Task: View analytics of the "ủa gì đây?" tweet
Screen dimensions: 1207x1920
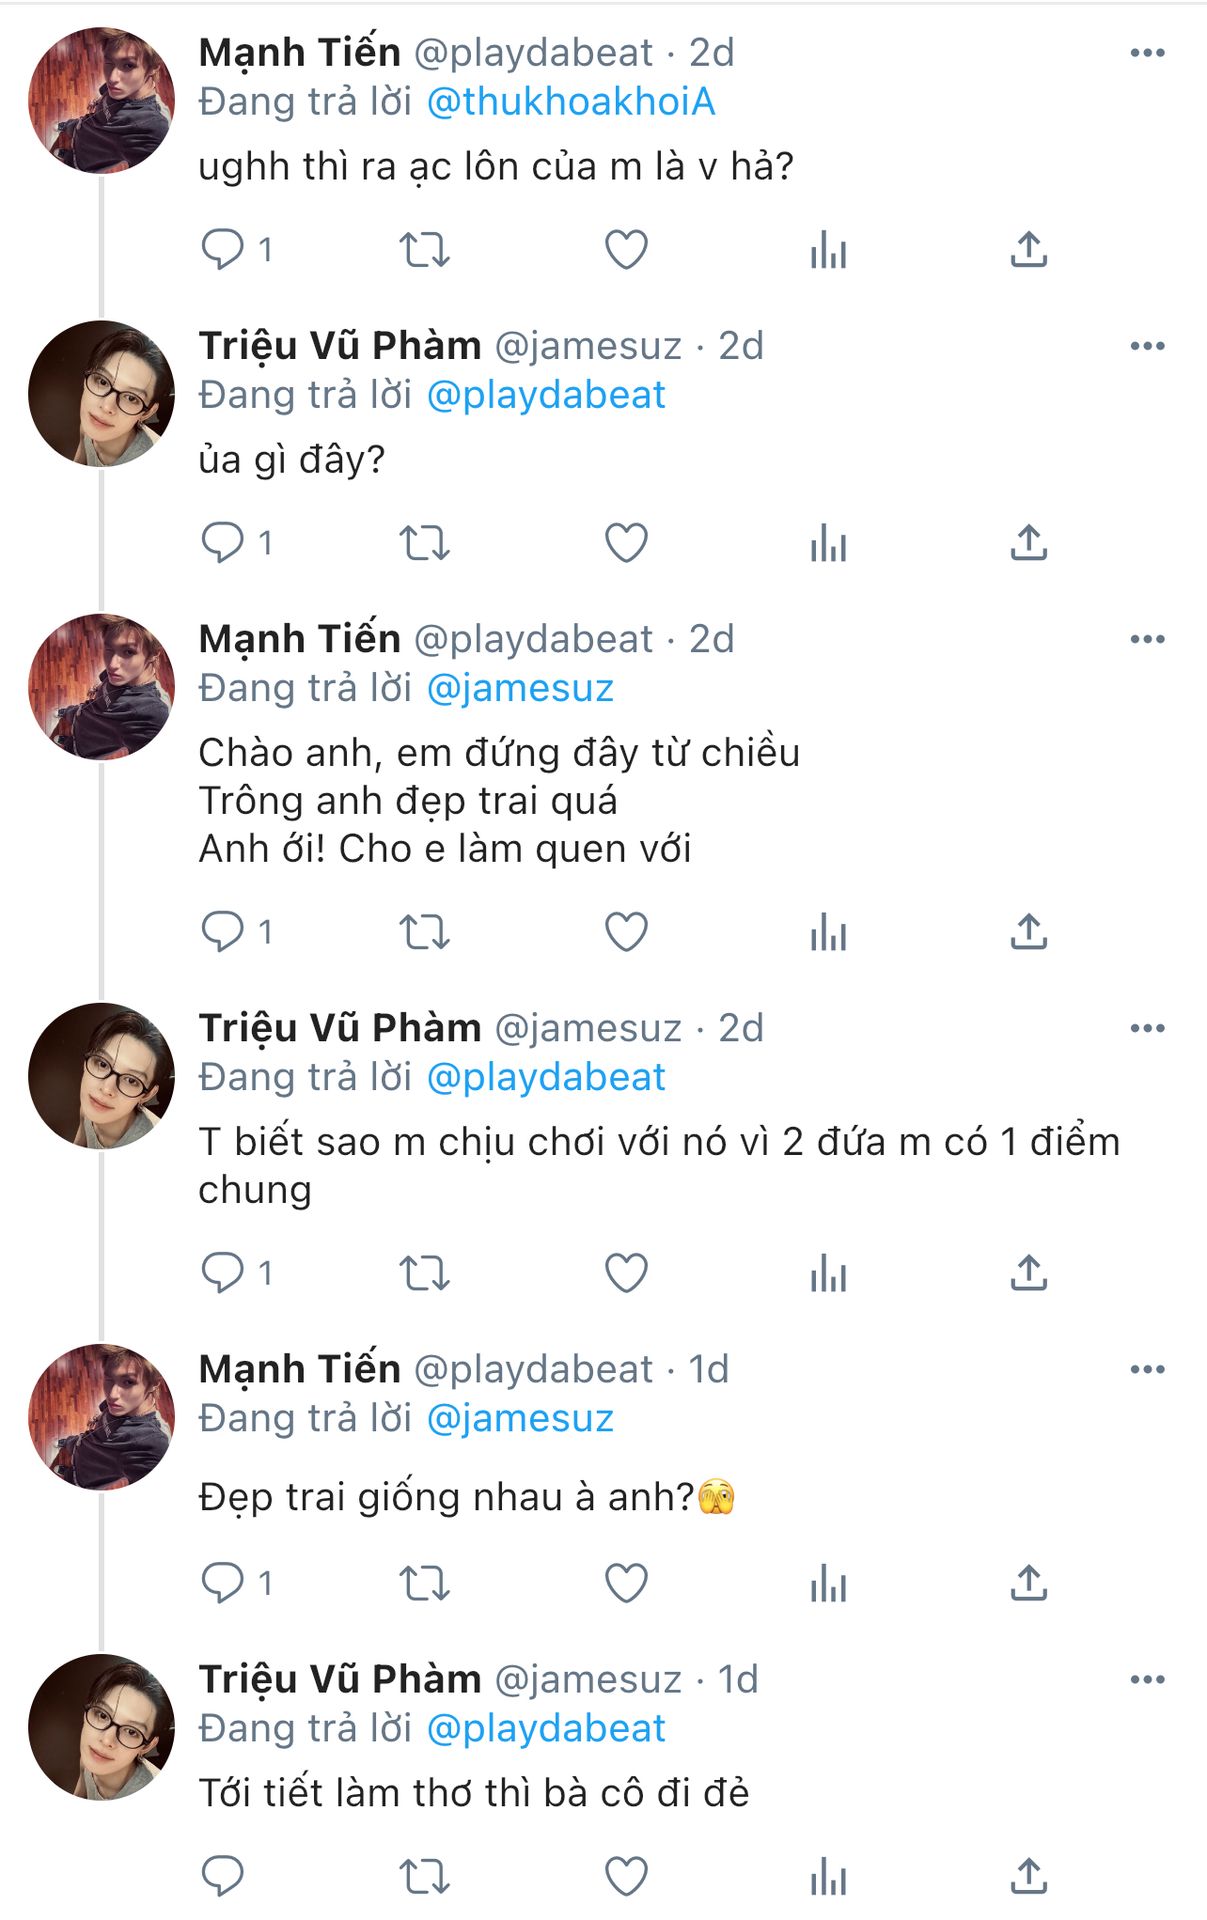Action: coord(828,543)
